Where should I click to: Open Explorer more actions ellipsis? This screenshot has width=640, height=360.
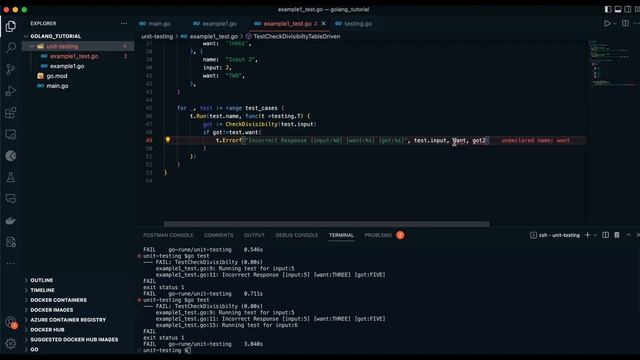coord(124,24)
